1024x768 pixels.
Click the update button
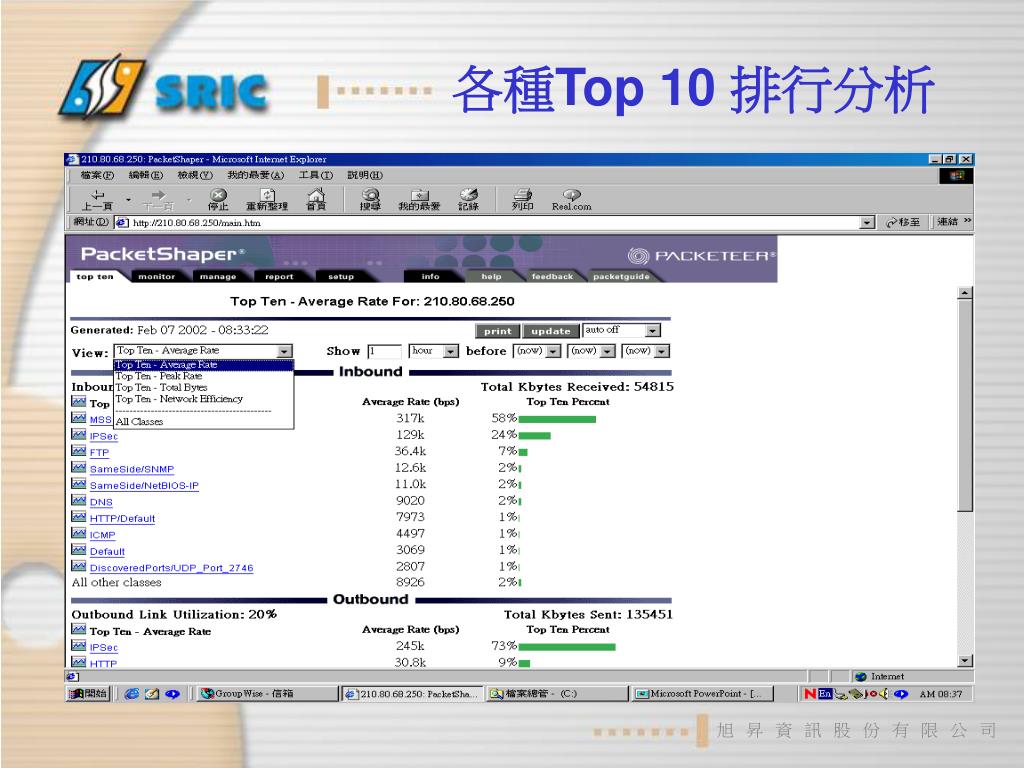551,331
